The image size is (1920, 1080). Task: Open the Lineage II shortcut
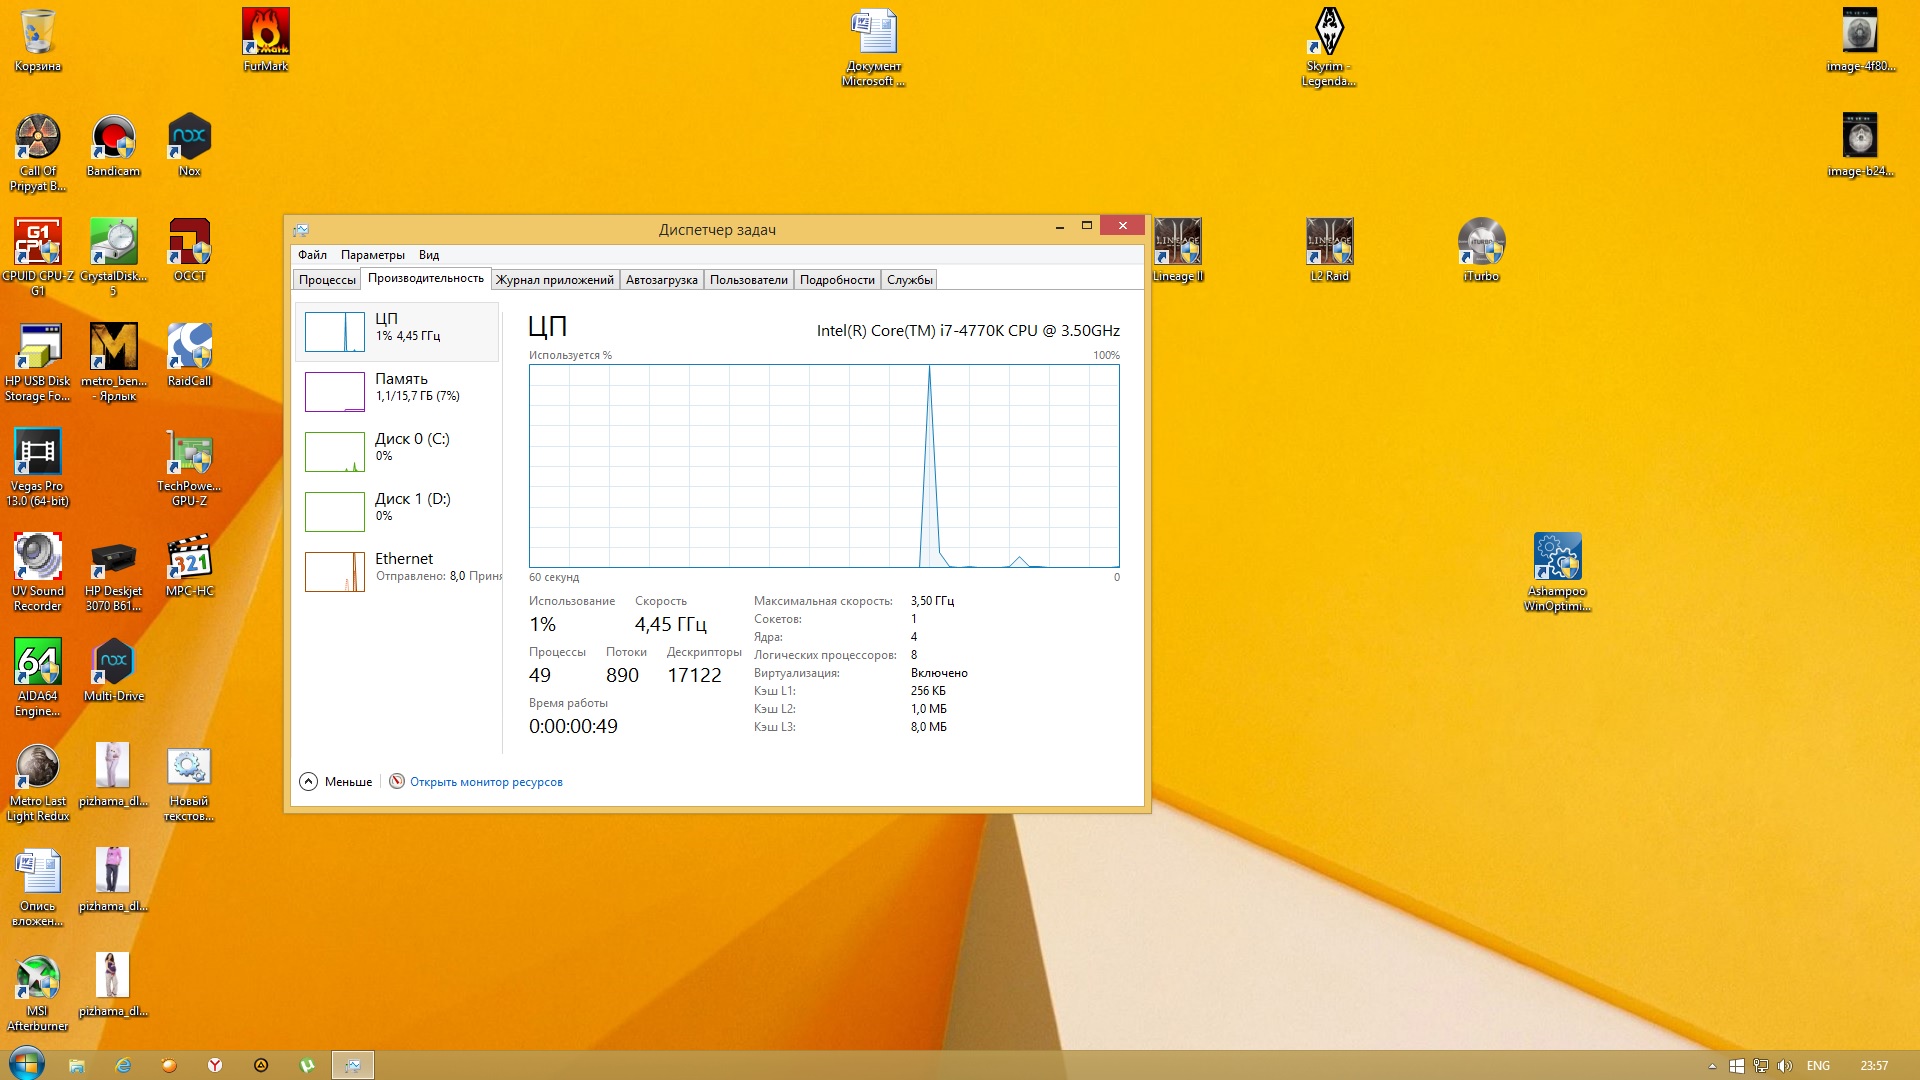coord(1177,243)
